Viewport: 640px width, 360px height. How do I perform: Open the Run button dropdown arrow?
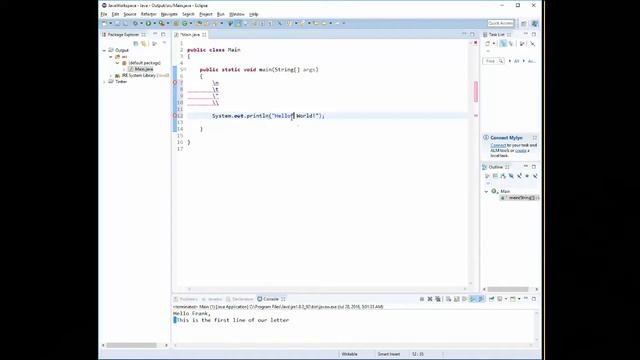point(155,24)
